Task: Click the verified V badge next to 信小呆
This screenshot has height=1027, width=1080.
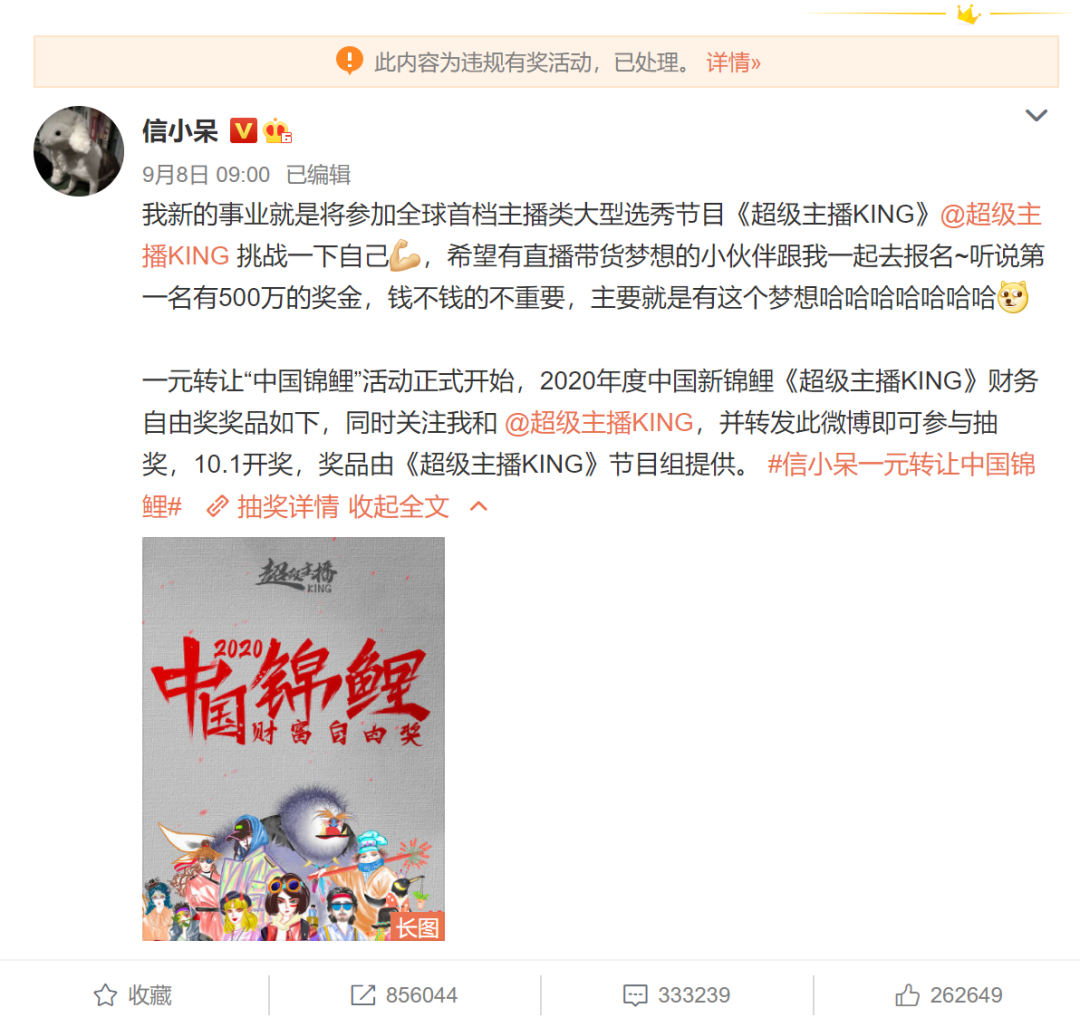Action: pyautogui.click(x=243, y=130)
